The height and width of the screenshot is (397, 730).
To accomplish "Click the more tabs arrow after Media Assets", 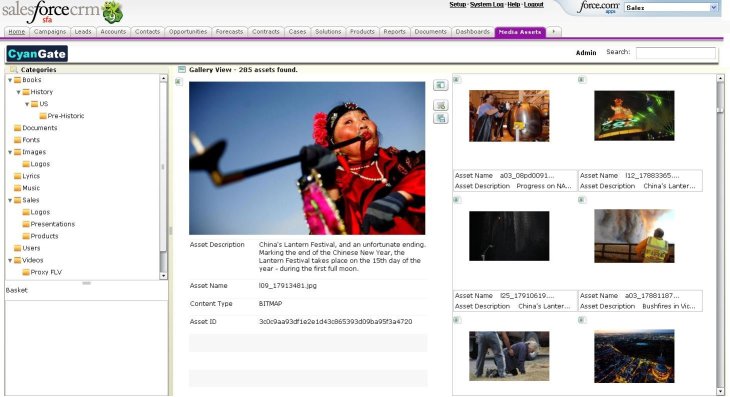I will (554, 32).
